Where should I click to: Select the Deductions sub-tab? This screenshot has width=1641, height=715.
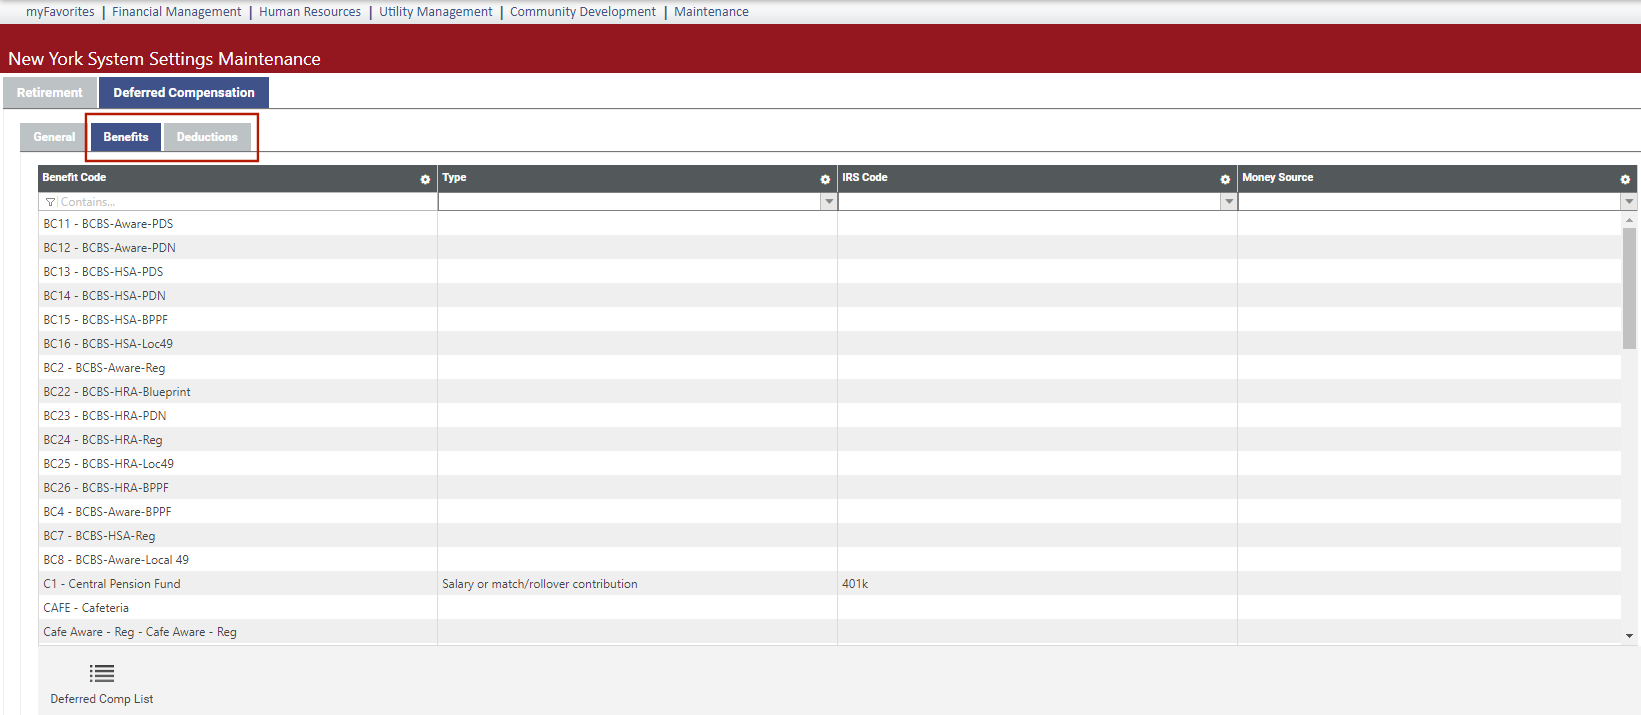(x=207, y=137)
